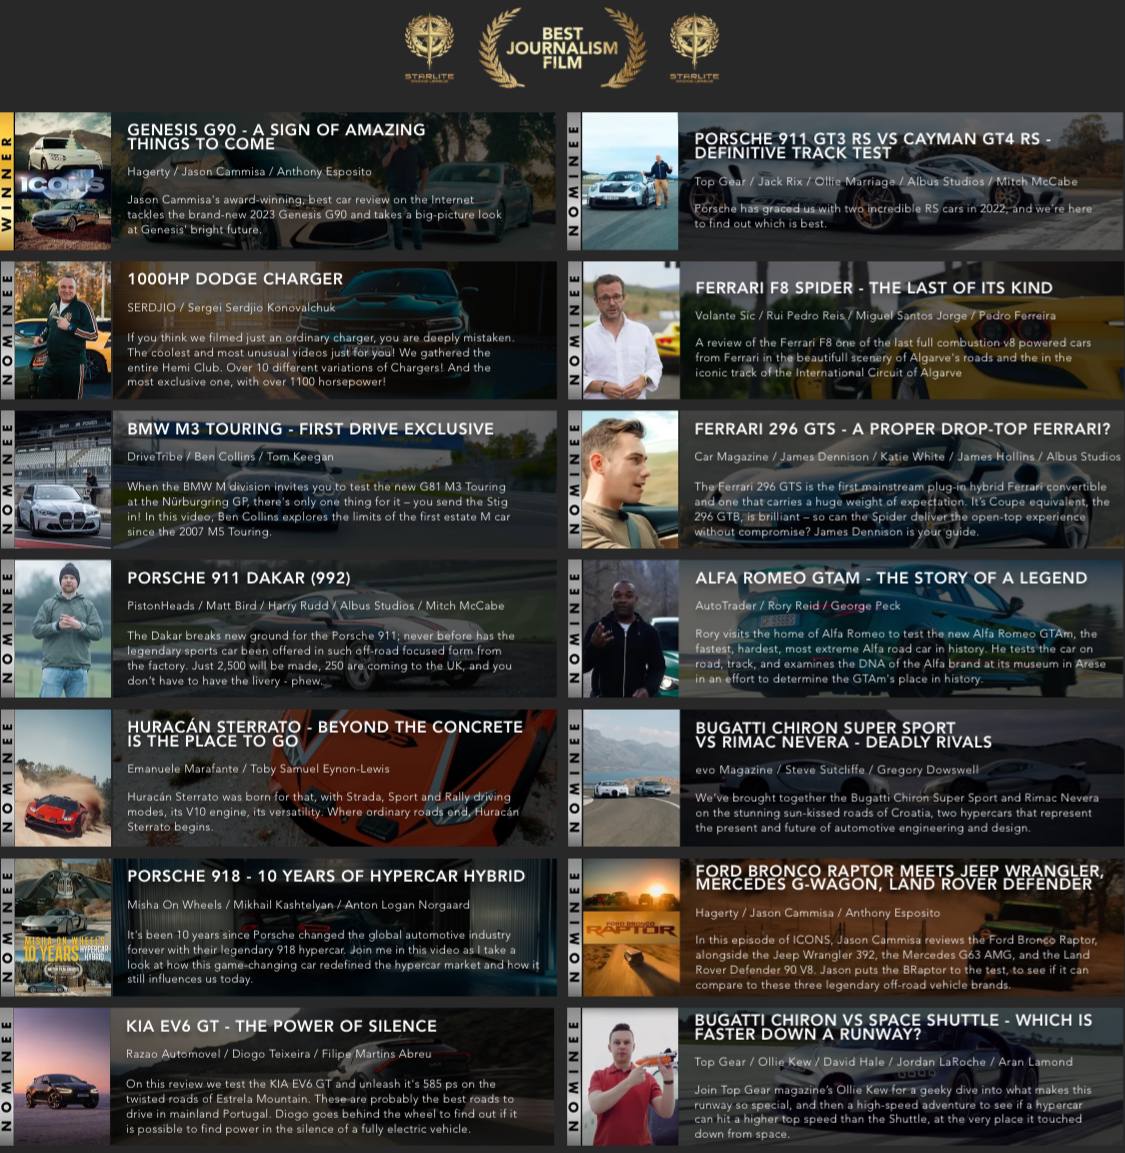This screenshot has width=1125, height=1153.
Task: Click credits 'Razao Automovel / Diogo Teixeira'
Action: [279, 1054]
